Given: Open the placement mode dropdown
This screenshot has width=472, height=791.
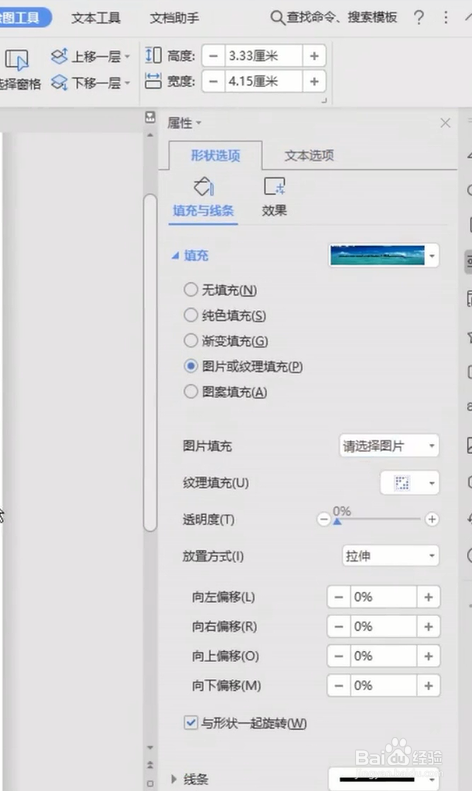Looking at the screenshot, I should [390, 556].
